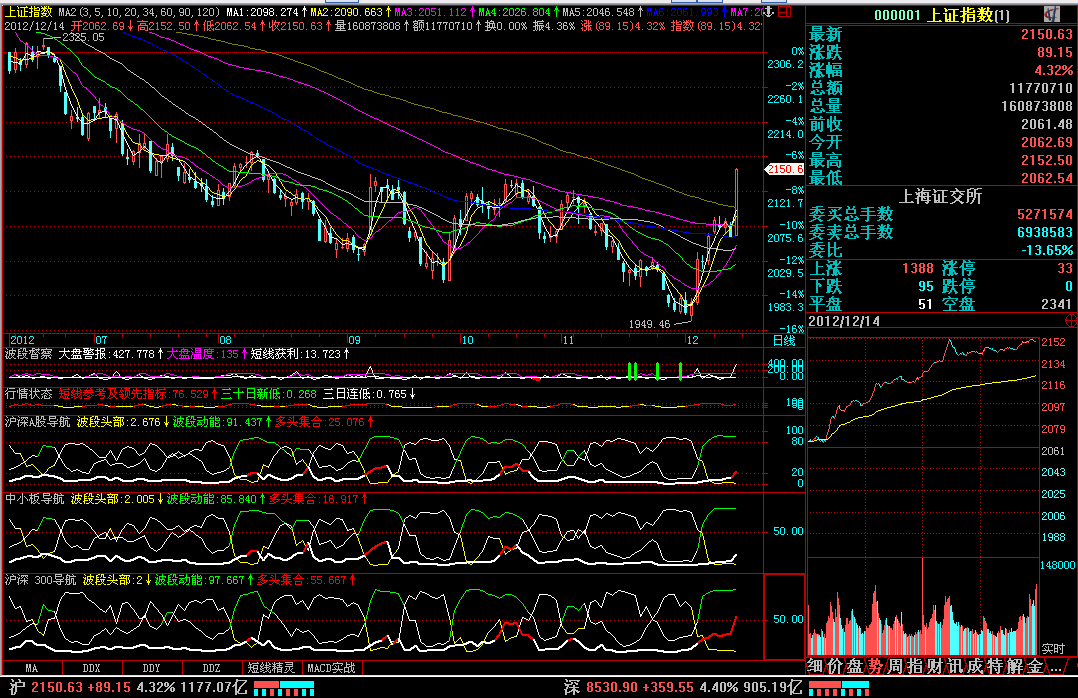The height and width of the screenshot is (698, 1078).
Task: Click the 日线 period label
Action: 783,340
